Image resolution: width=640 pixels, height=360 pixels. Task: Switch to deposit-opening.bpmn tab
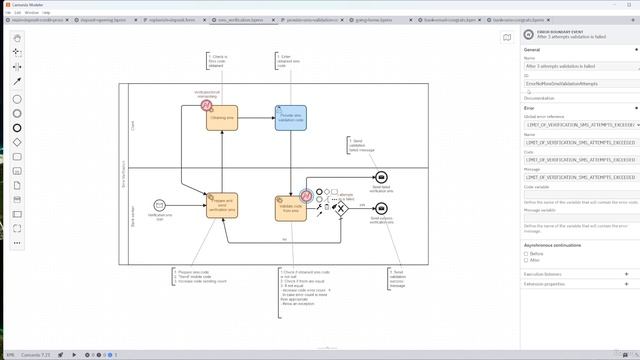(103, 20)
